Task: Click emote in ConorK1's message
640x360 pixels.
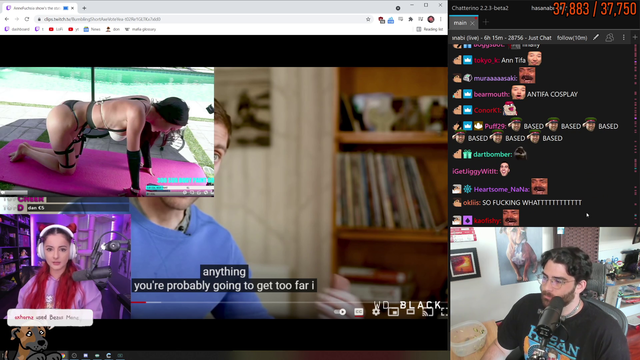Action: coord(510,109)
